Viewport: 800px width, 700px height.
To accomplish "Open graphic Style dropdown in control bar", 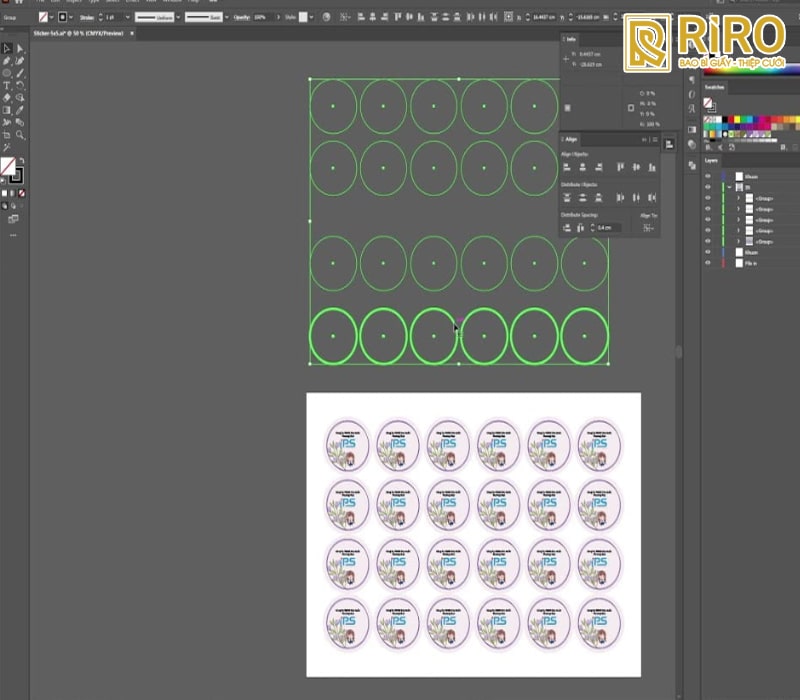I will click(x=311, y=17).
